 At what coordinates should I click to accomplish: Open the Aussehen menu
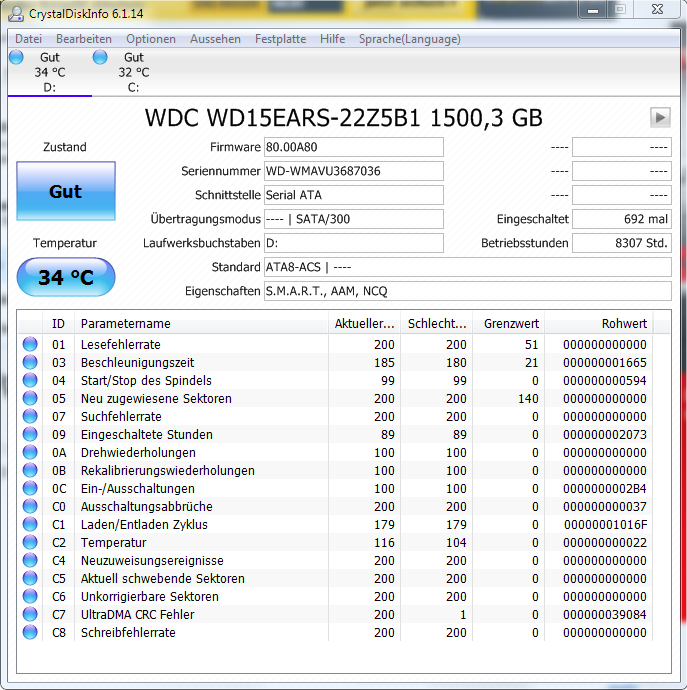(215, 39)
